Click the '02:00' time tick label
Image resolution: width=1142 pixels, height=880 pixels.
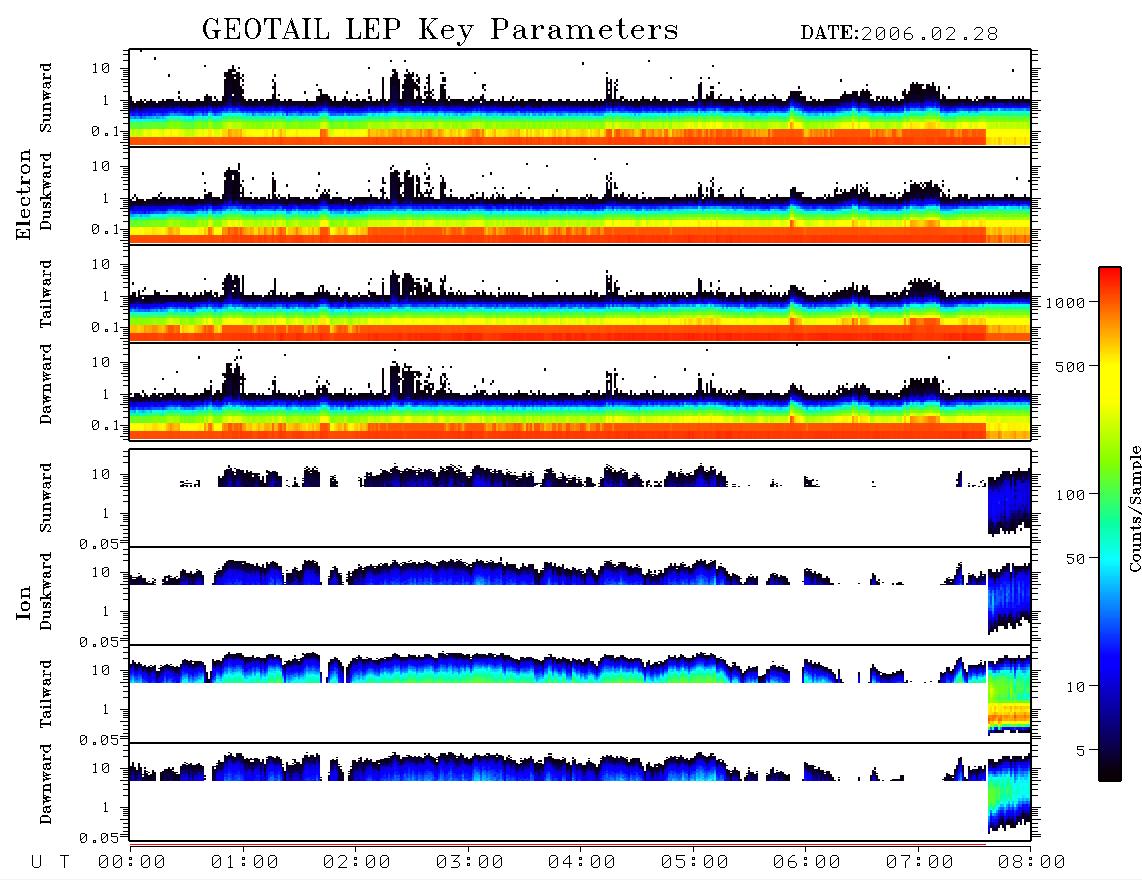[357, 862]
